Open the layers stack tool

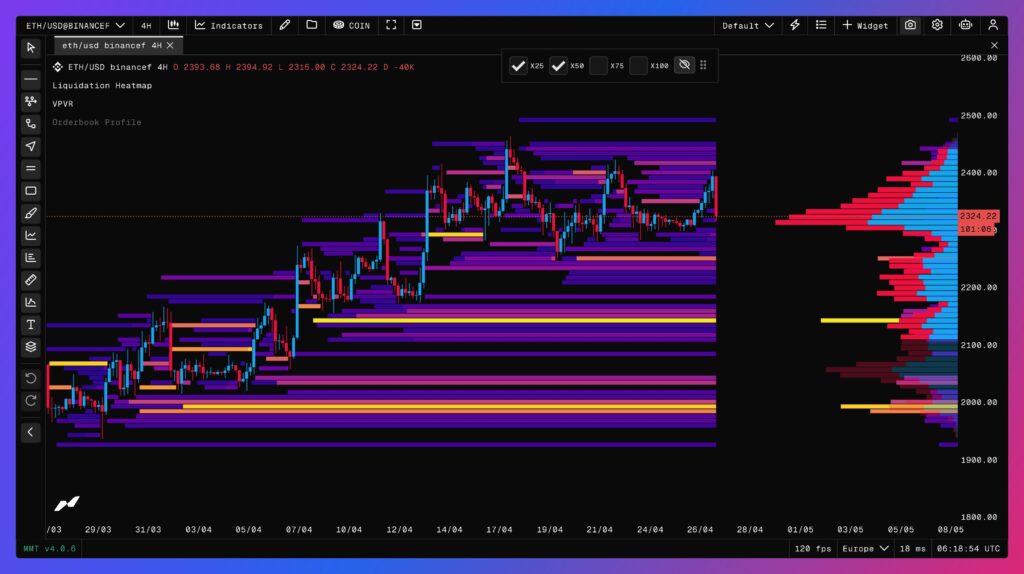click(31, 347)
